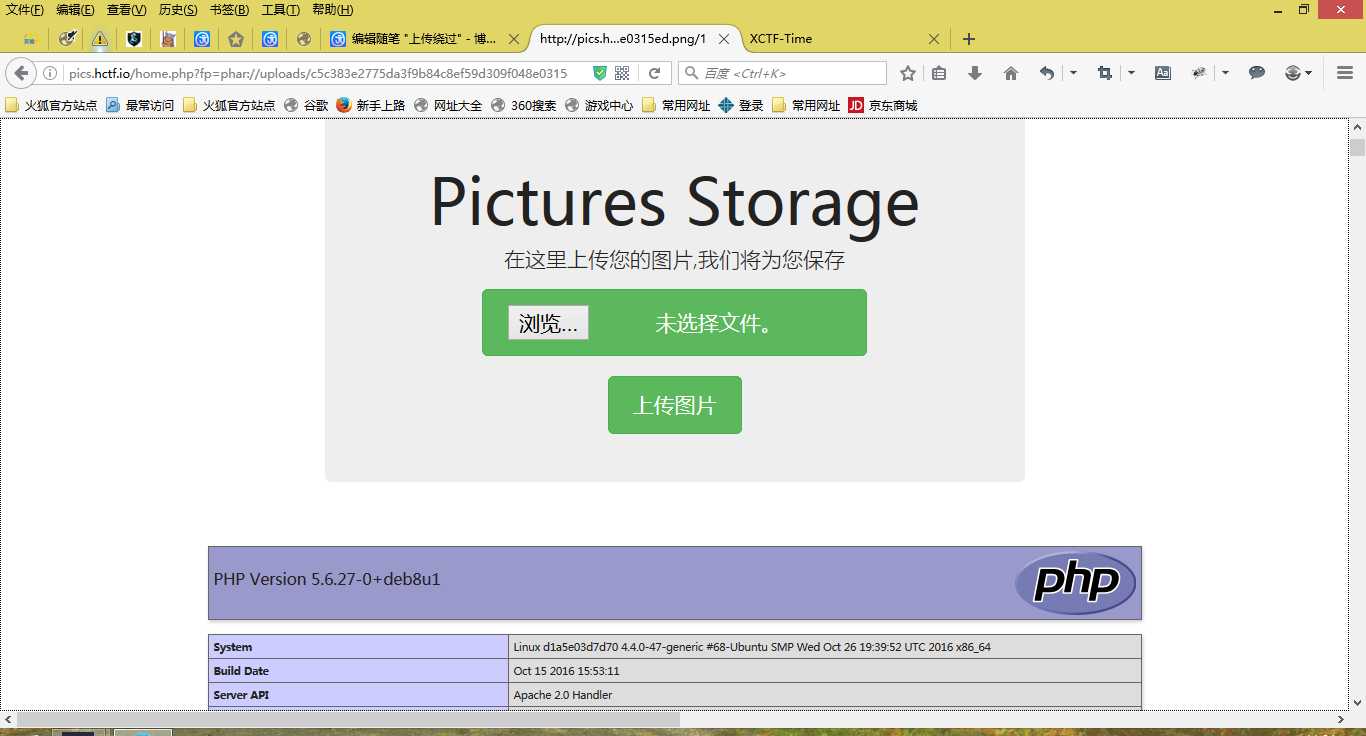This screenshot has height=736, width=1366.
Task: Open the 书签(B) menu
Action: pyautogui.click(x=229, y=10)
